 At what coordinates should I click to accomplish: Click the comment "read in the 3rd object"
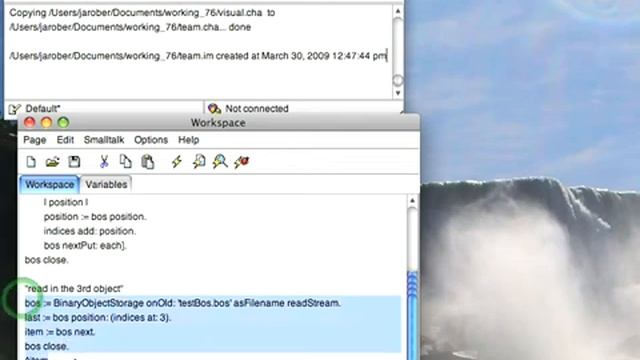click(74, 289)
